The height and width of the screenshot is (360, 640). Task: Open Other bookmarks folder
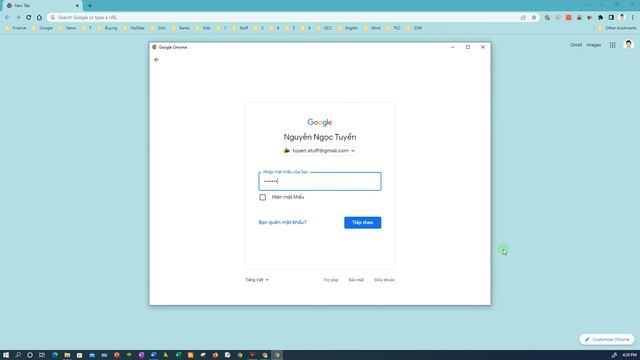pyautogui.click(x=617, y=28)
